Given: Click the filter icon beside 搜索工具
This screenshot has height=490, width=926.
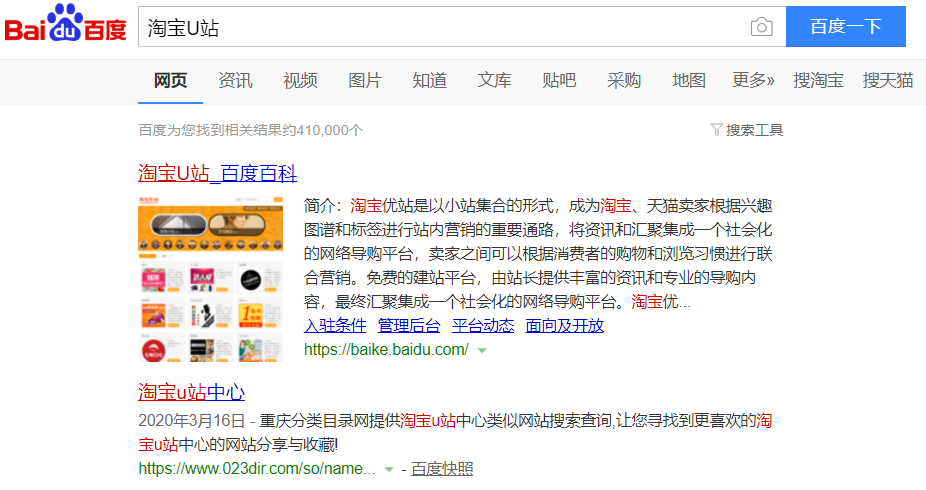Looking at the screenshot, I should (x=716, y=129).
